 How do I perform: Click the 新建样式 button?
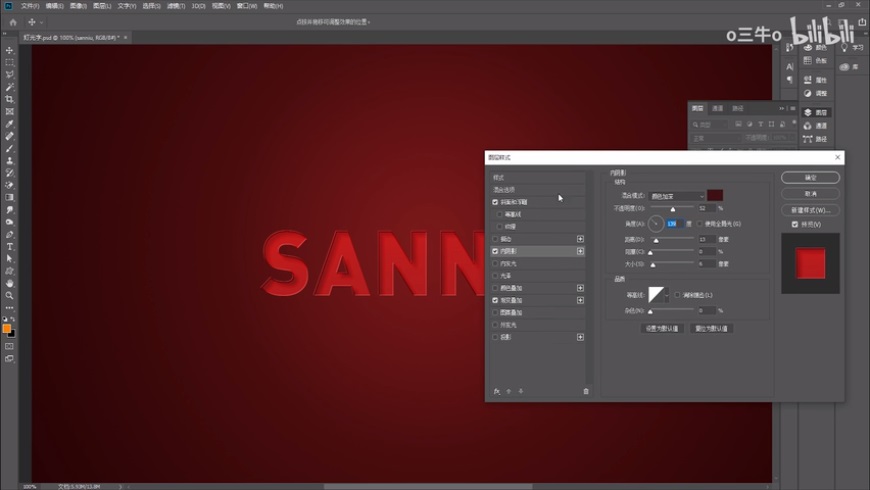(x=809, y=210)
